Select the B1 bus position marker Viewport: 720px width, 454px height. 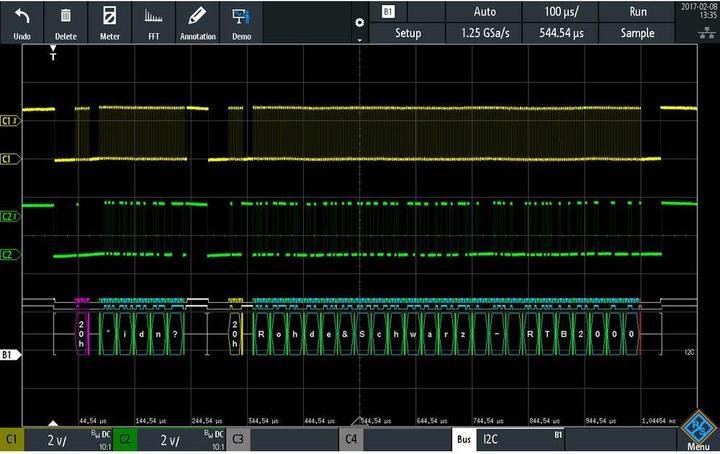click(10, 354)
